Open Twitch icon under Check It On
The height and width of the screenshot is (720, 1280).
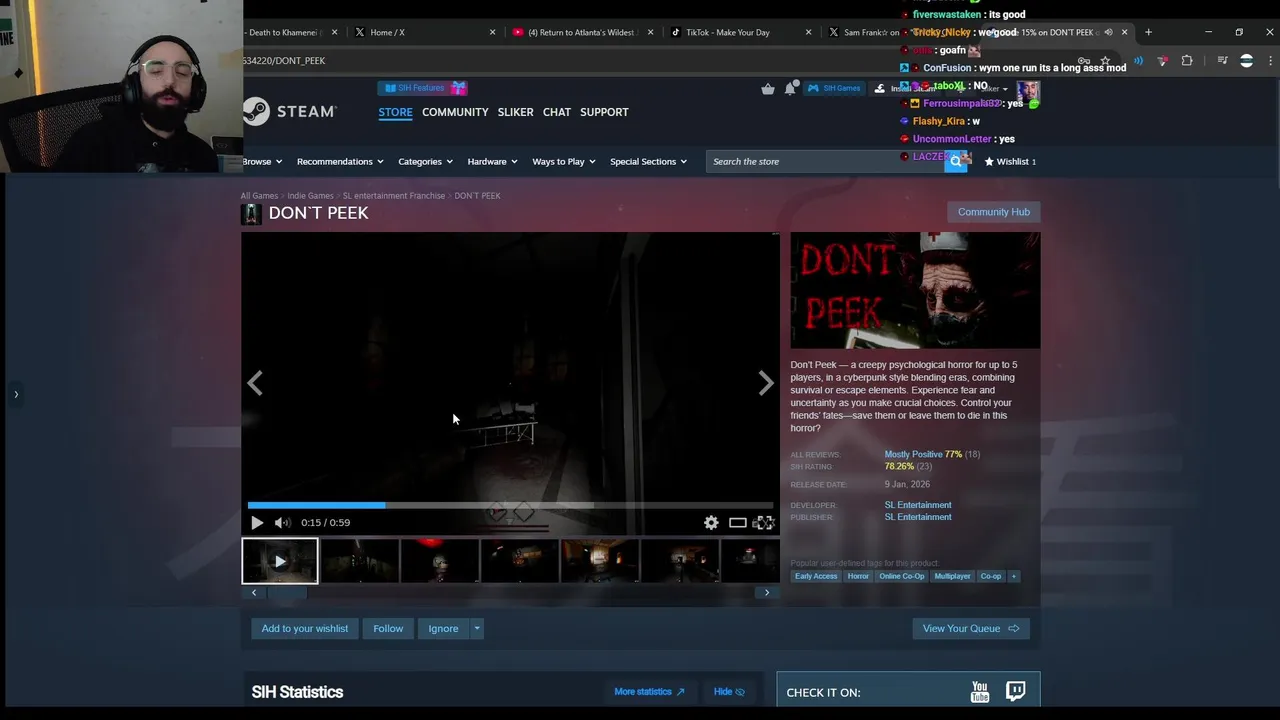1015,691
